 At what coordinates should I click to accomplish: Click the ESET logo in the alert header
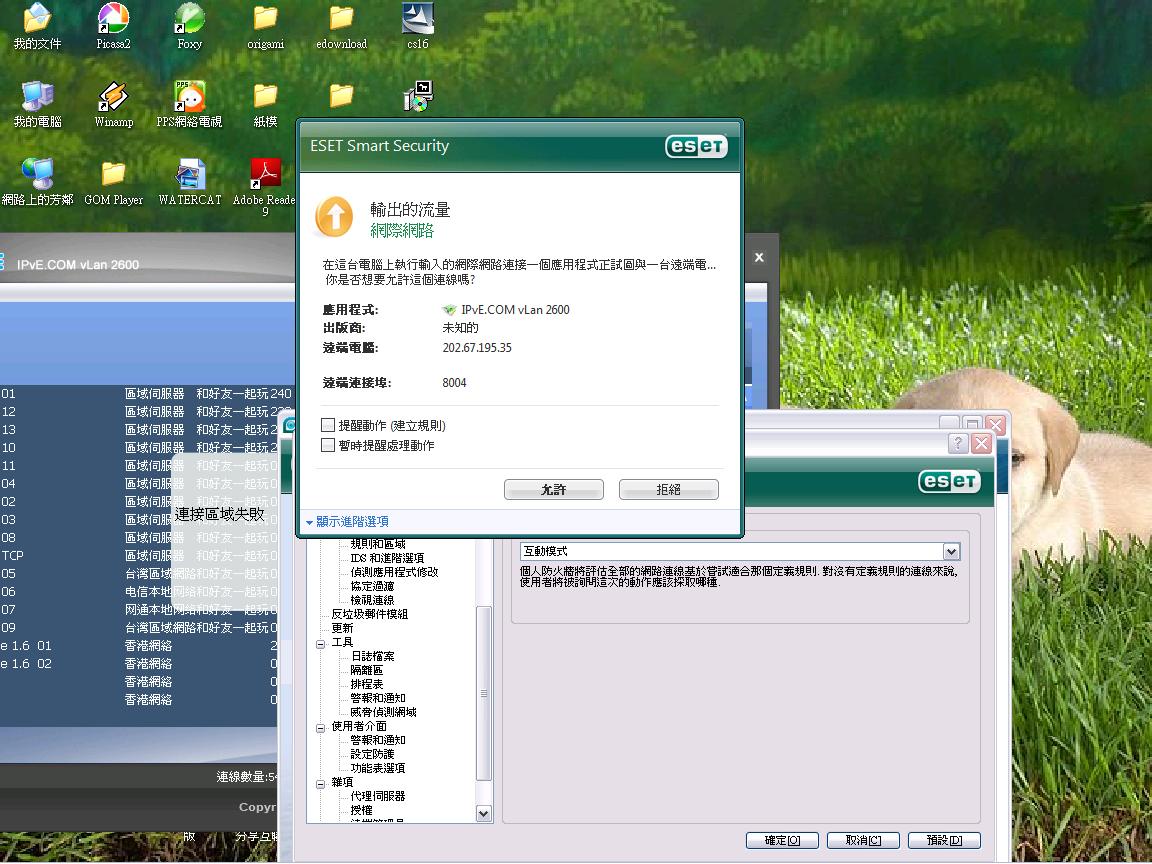pyautogui.click(x=697, y=146)
